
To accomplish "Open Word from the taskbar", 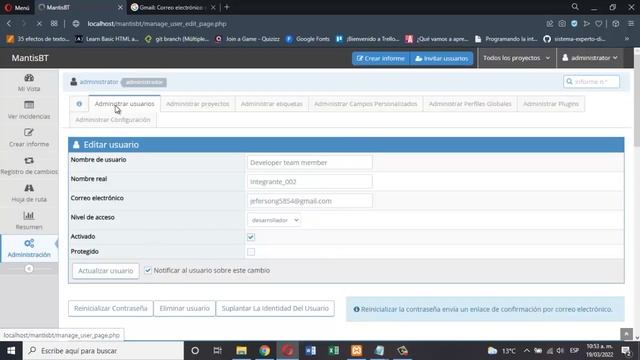I will click(311, 351).
